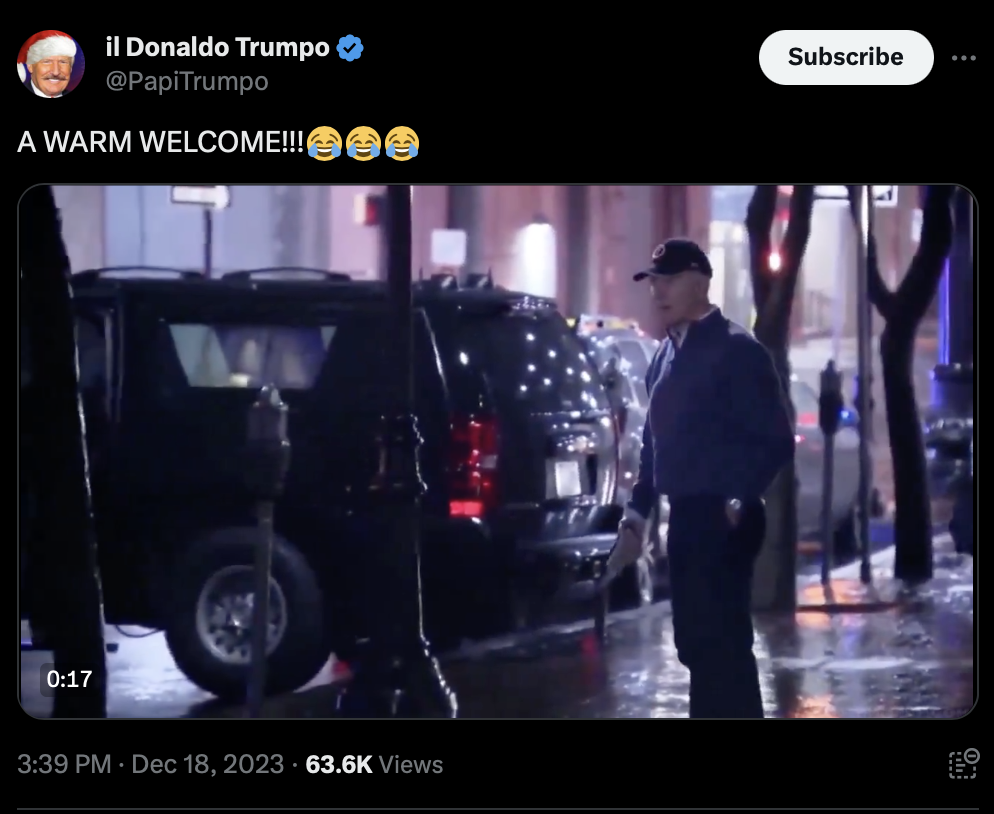Subscribe to il Donaldo Trumpo
Image resolution: width=994 pixels, height=814 pixels.
(x=846, y=57)
